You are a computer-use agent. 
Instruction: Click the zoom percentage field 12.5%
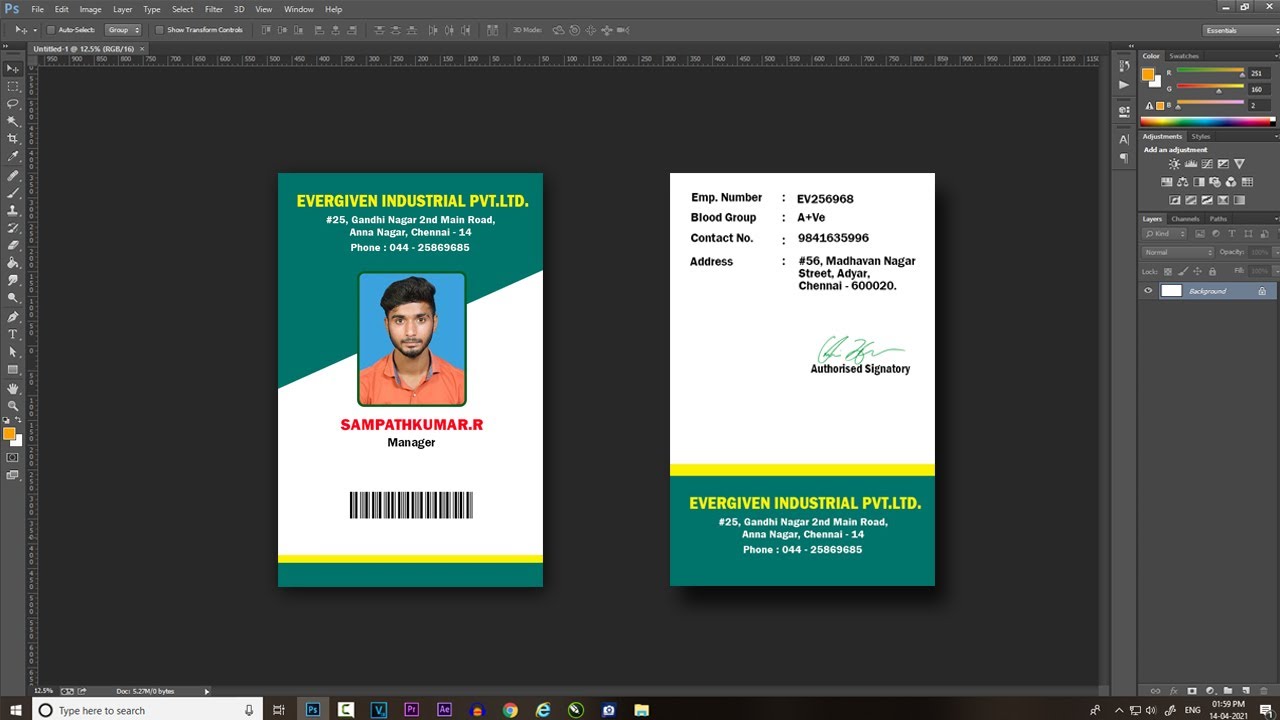pyautogui.click(x=44, y=691)
